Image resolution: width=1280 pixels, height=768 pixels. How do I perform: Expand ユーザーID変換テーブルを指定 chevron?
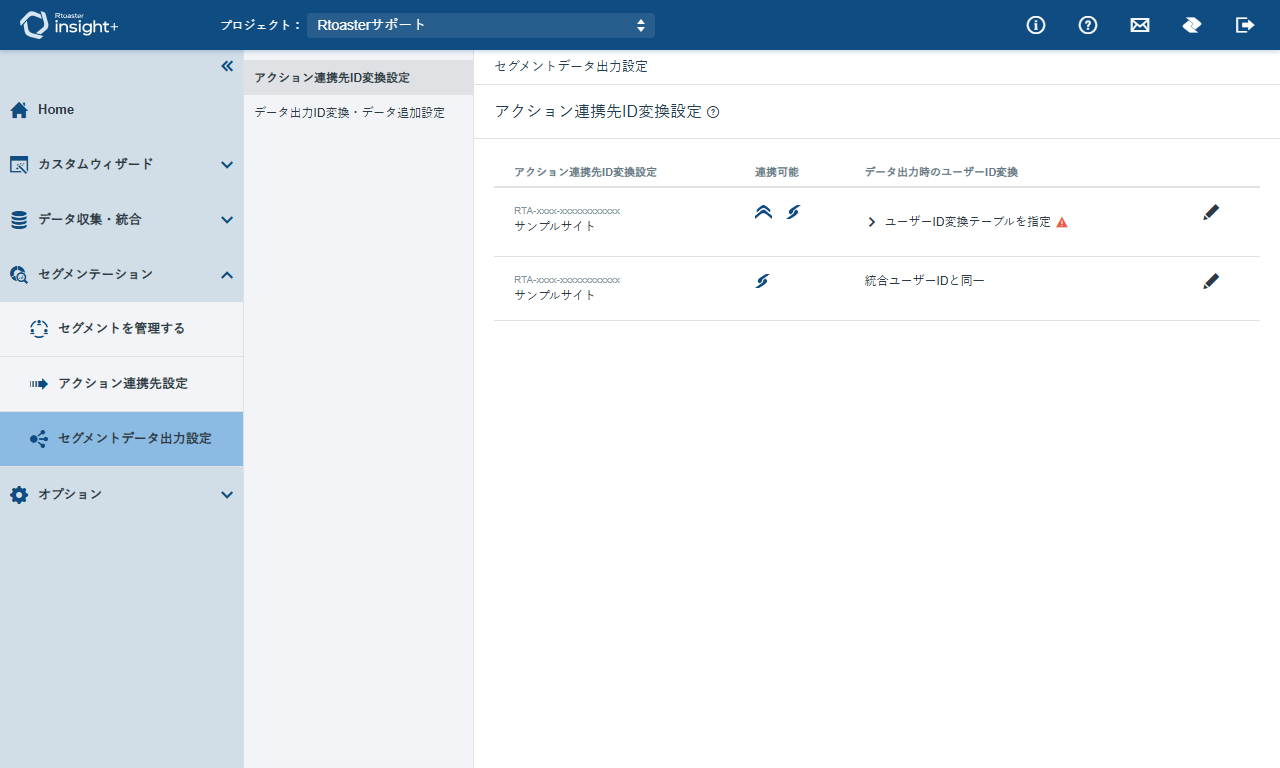(x=872, y=222)
